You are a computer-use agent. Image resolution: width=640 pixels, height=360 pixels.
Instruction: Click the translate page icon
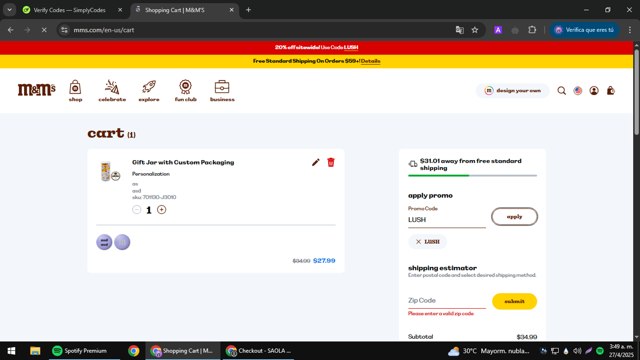tap(460, 30)
